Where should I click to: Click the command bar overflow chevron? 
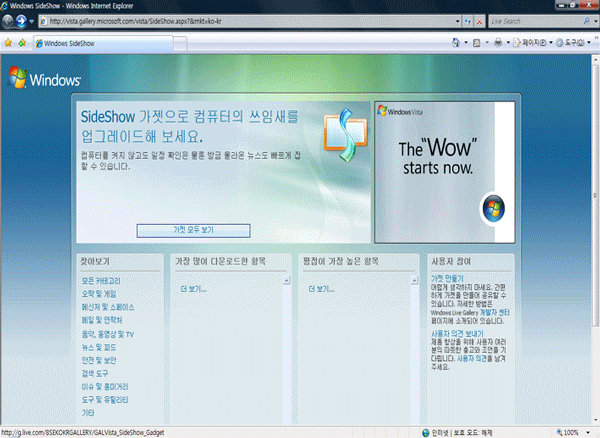click(x=596, y=37)
